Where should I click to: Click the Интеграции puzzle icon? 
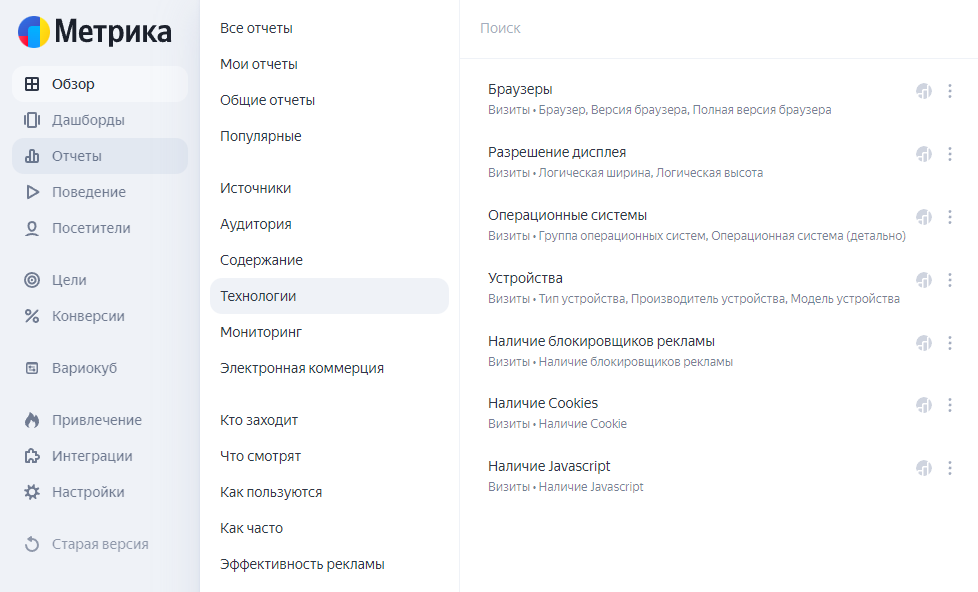click(32, 456)
